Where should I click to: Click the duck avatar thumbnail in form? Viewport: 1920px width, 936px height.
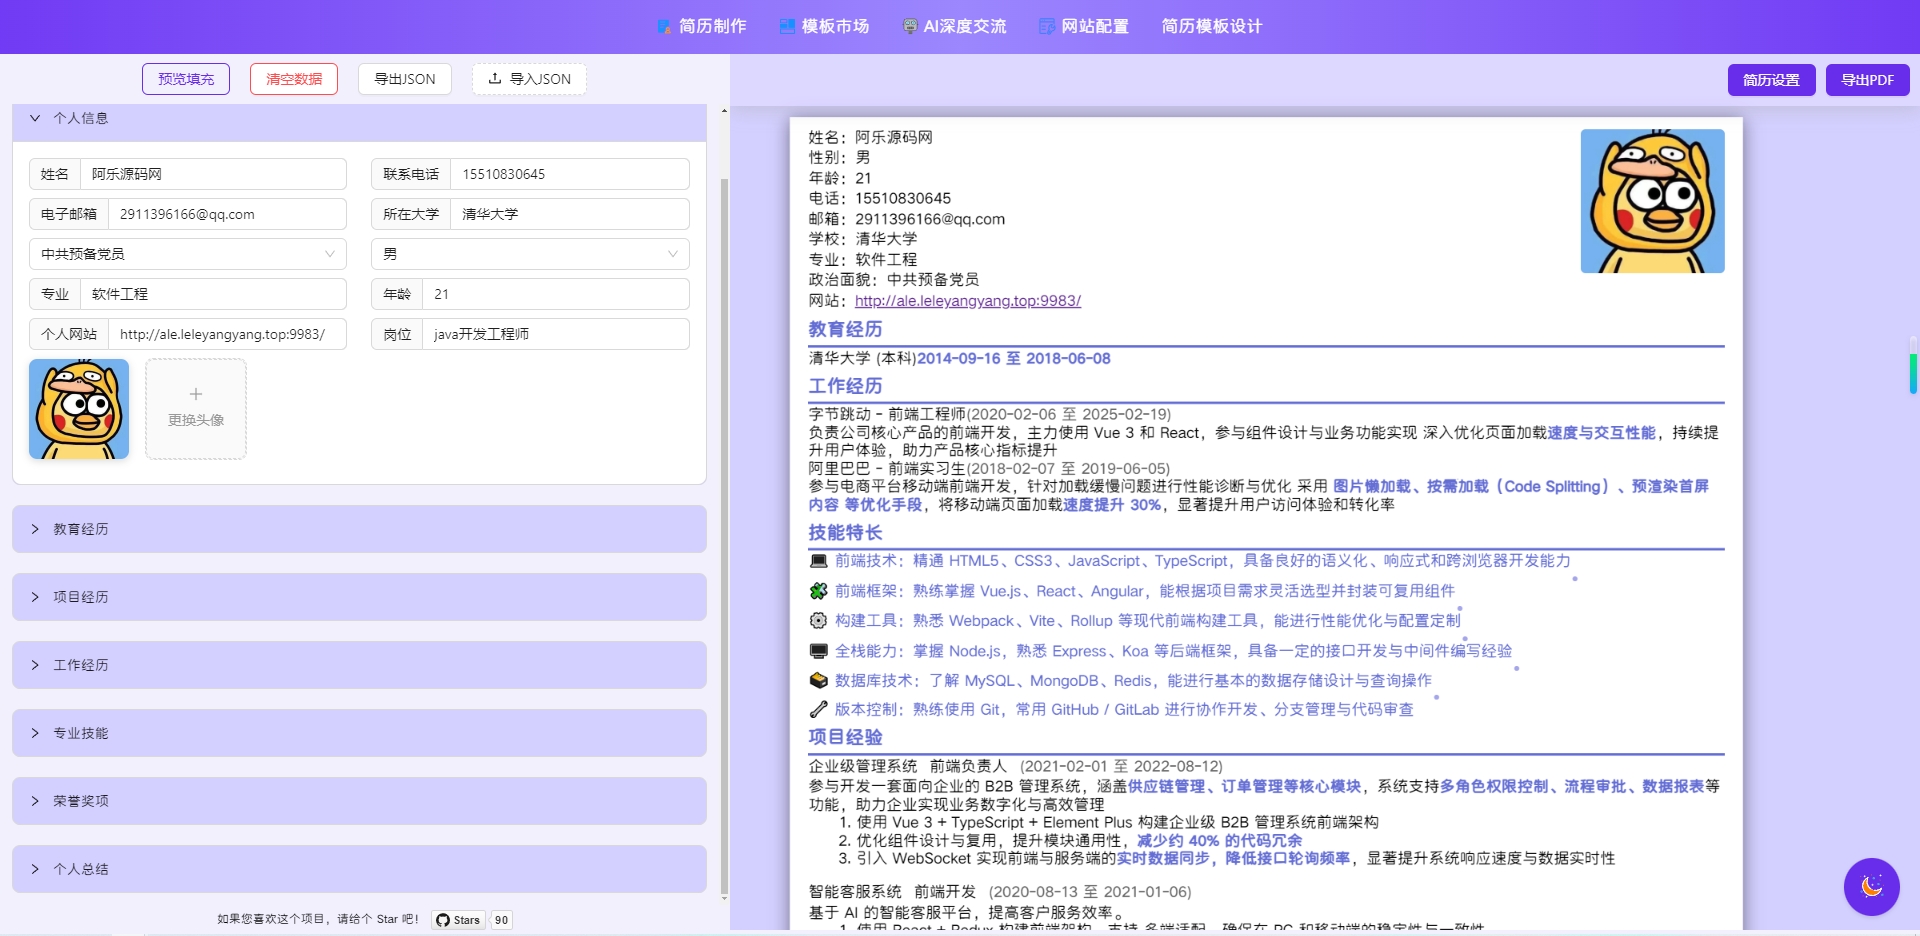point(79,409)
